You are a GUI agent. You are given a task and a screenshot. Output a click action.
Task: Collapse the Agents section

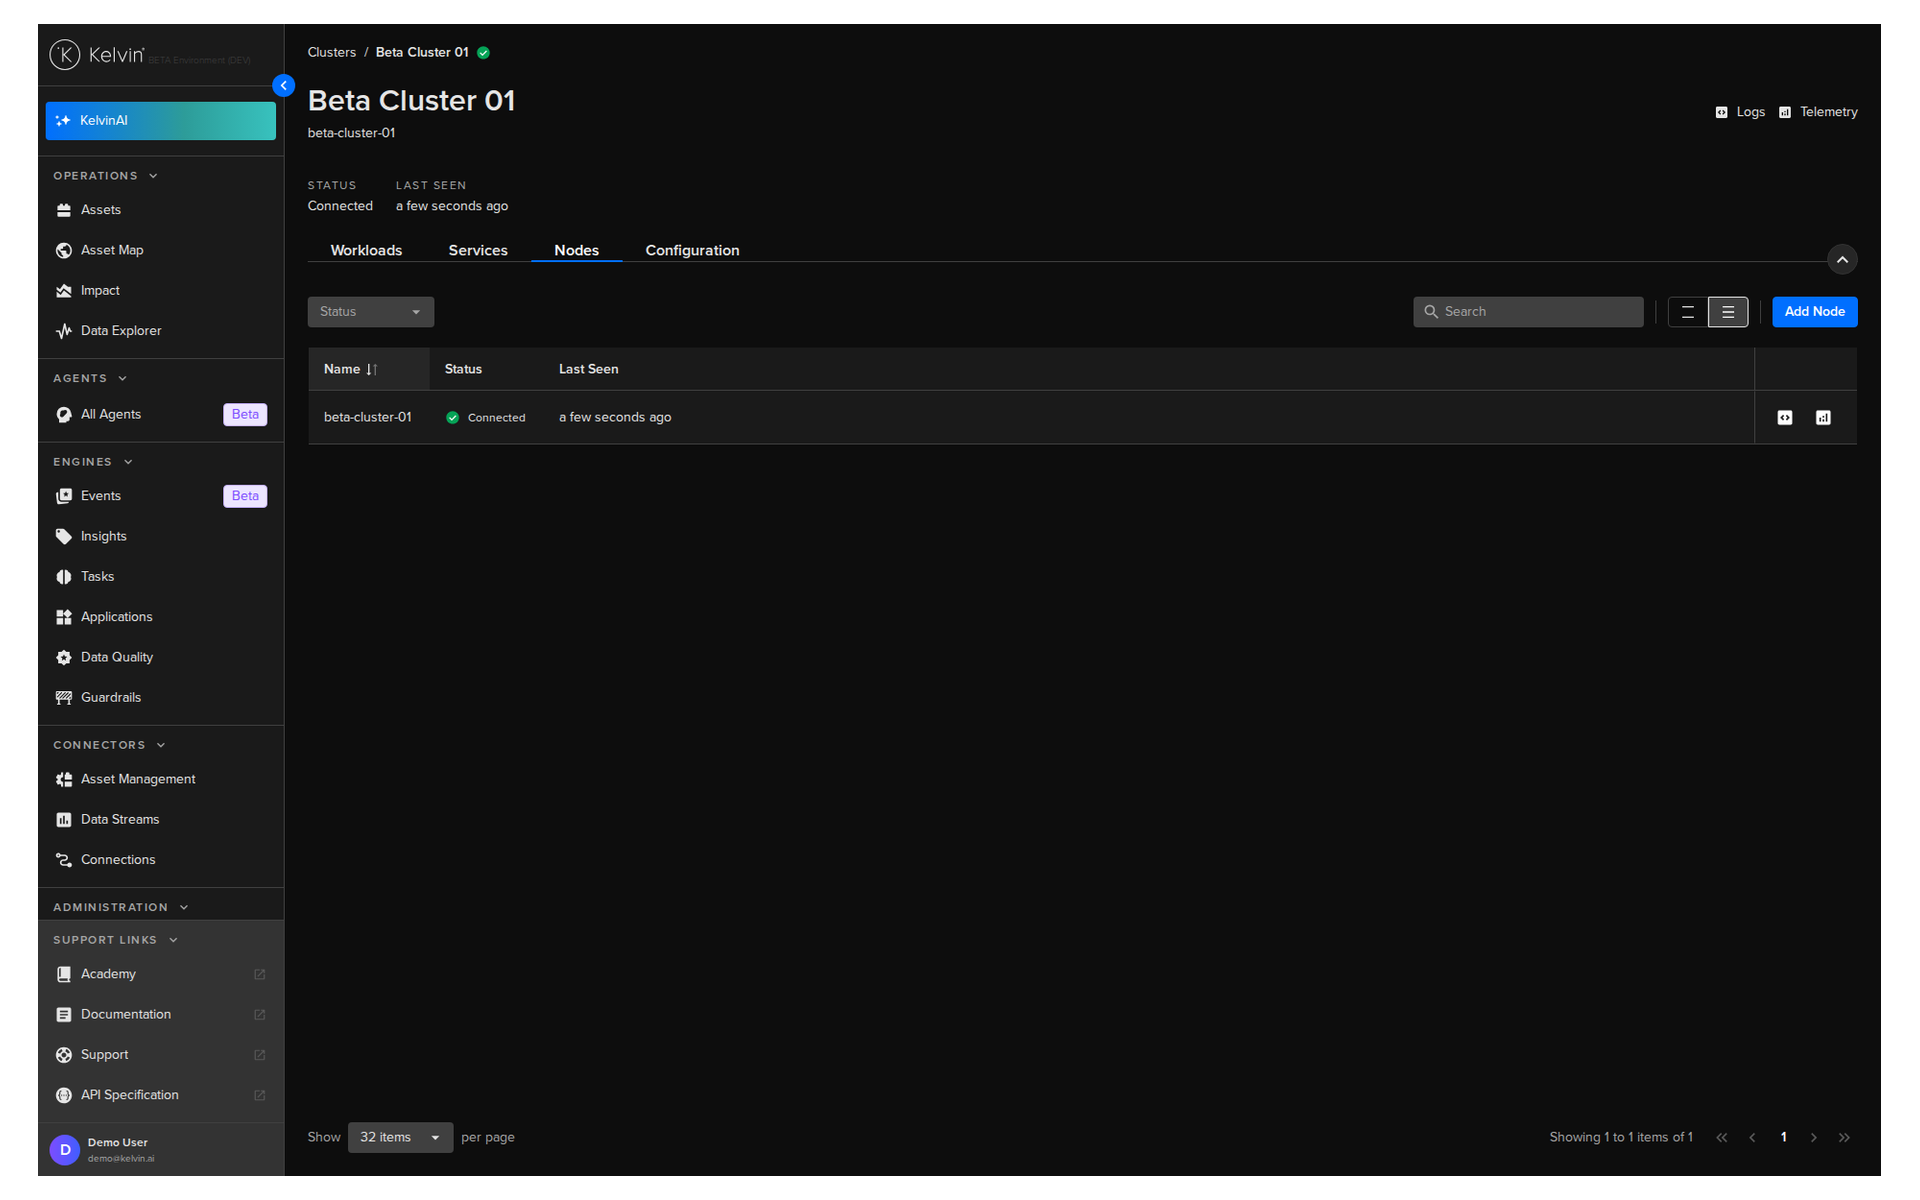[x=90, y=378]
